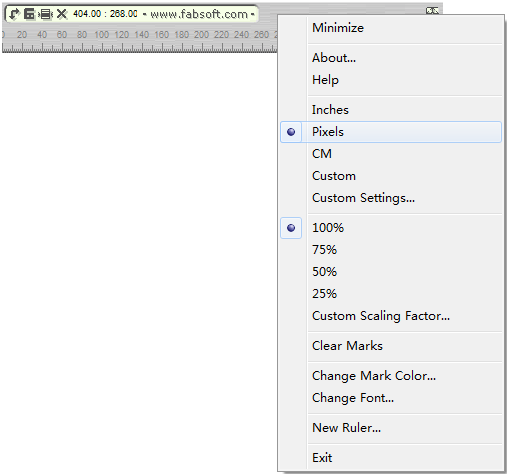Viewport: 507px width, 474px height.
Task: Click the X icon on the ruler toolbar
Action: (x=62, y=14)
